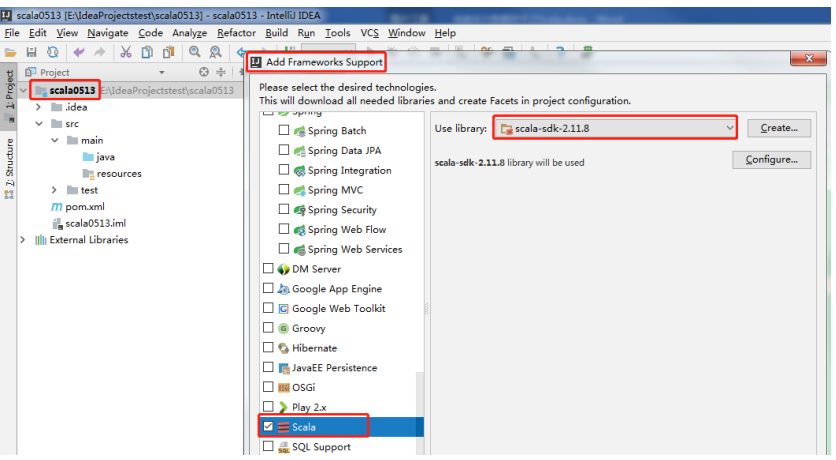Open the Refactor menu
Screen dimensions: 836x460
point(236,33)
